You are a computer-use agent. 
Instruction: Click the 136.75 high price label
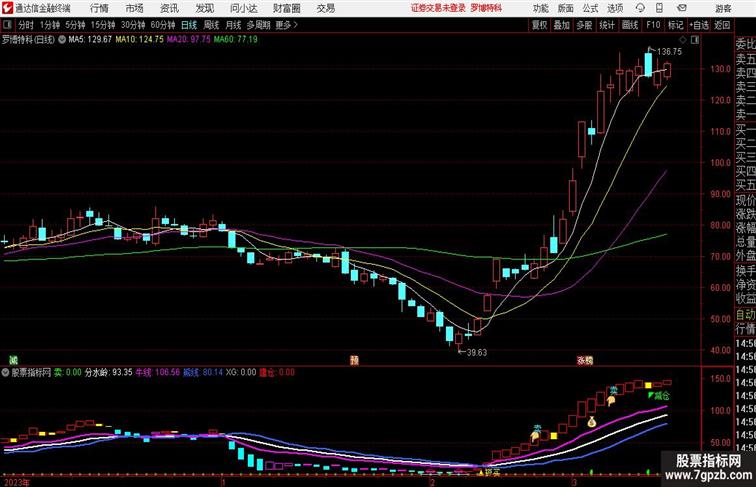(670, 52)
